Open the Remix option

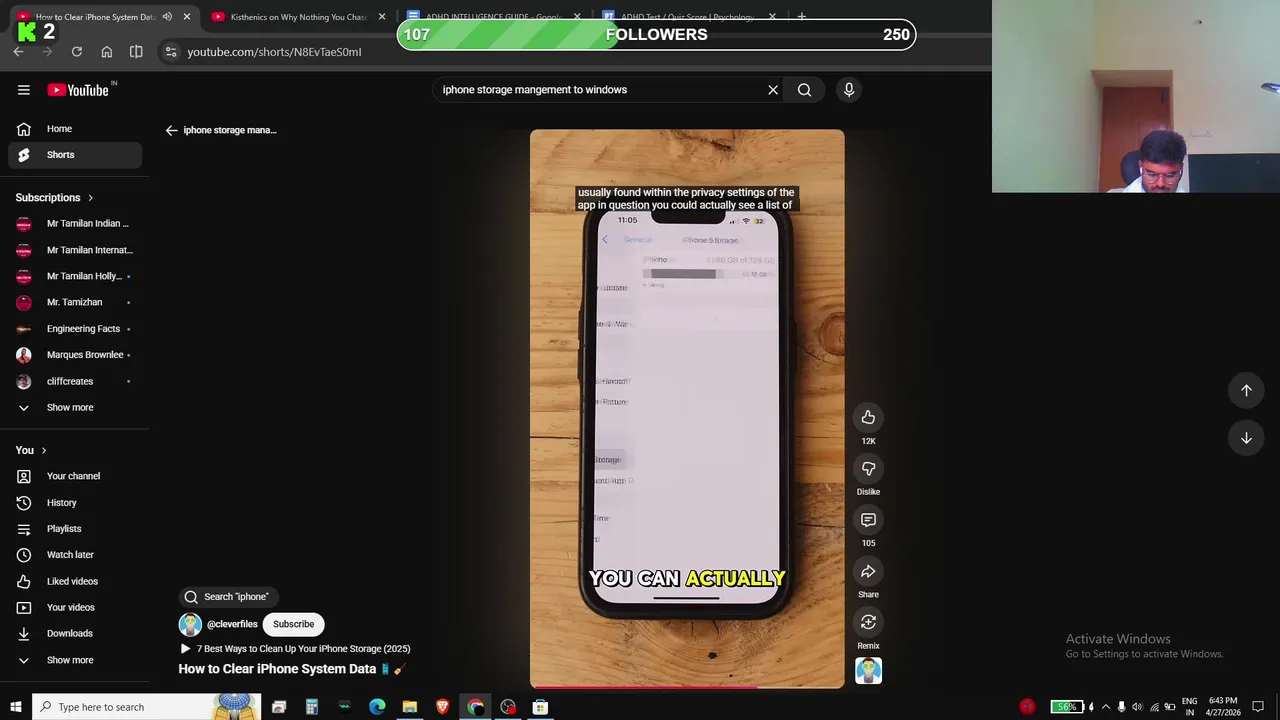coord(868,622)
